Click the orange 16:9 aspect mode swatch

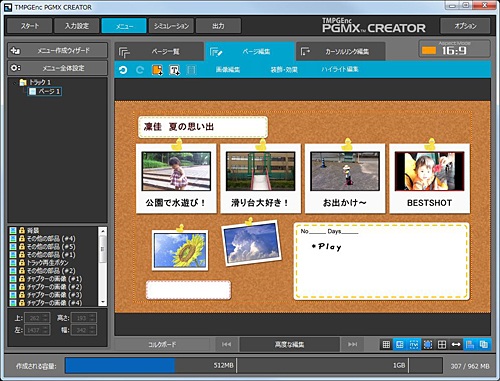point(429,50)
